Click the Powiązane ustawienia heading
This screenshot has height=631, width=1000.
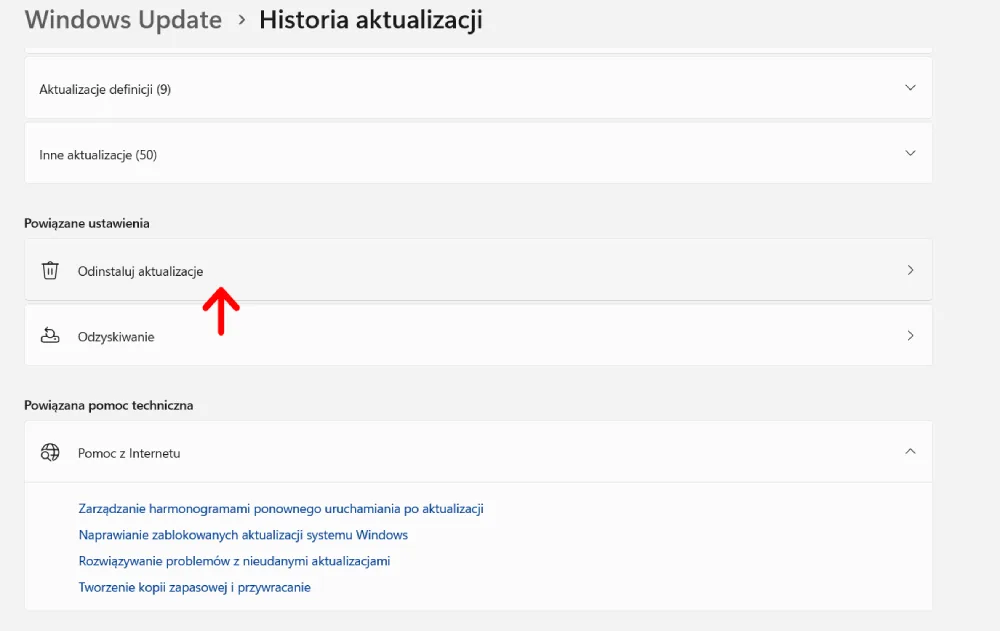(x=87, y=223)
